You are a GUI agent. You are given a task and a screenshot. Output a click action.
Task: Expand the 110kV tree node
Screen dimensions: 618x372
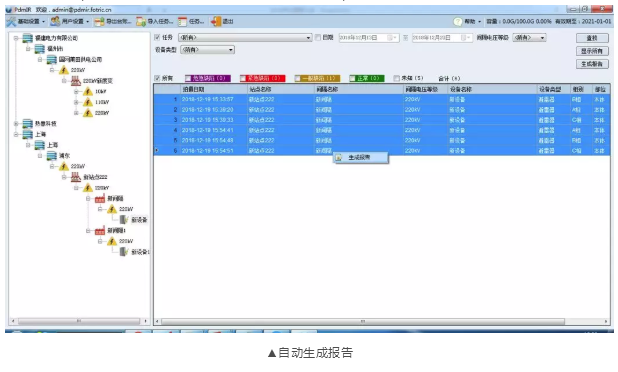click(x=76, y=102)
